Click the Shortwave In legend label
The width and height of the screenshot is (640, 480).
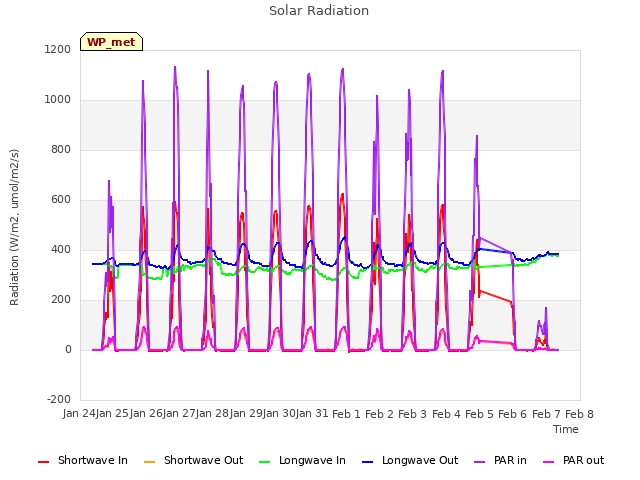point(93,460)
